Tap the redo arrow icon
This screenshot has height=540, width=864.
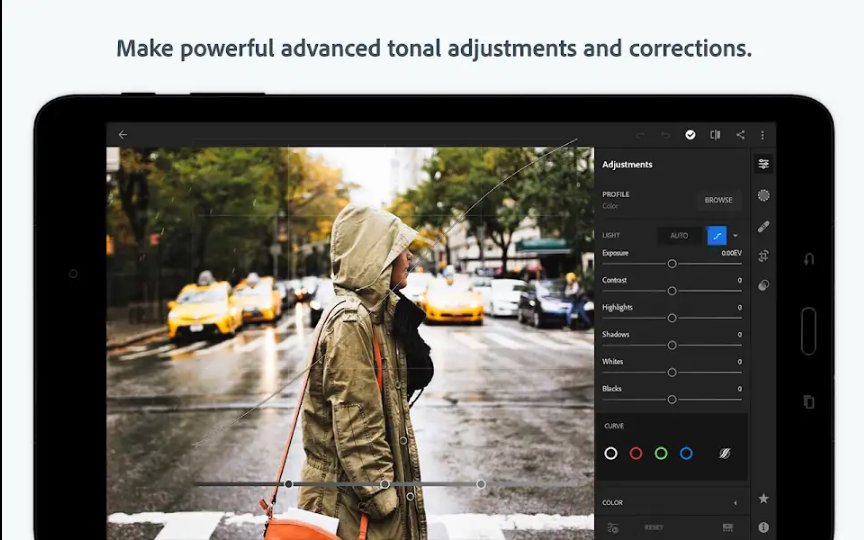point(640,135)
